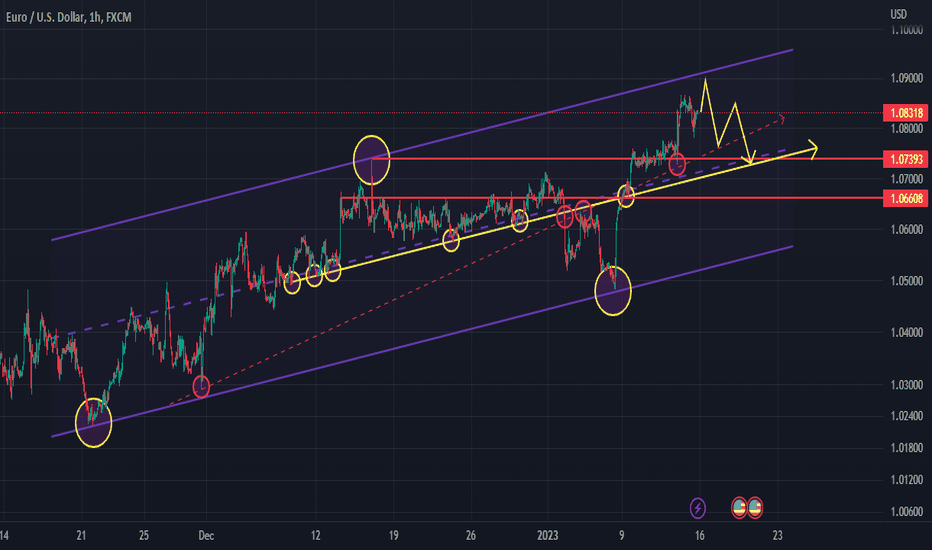Open the second US flag economic event icon
This screenshot has width=932, height=550.
pyautogui.click(x=755, y=508)
